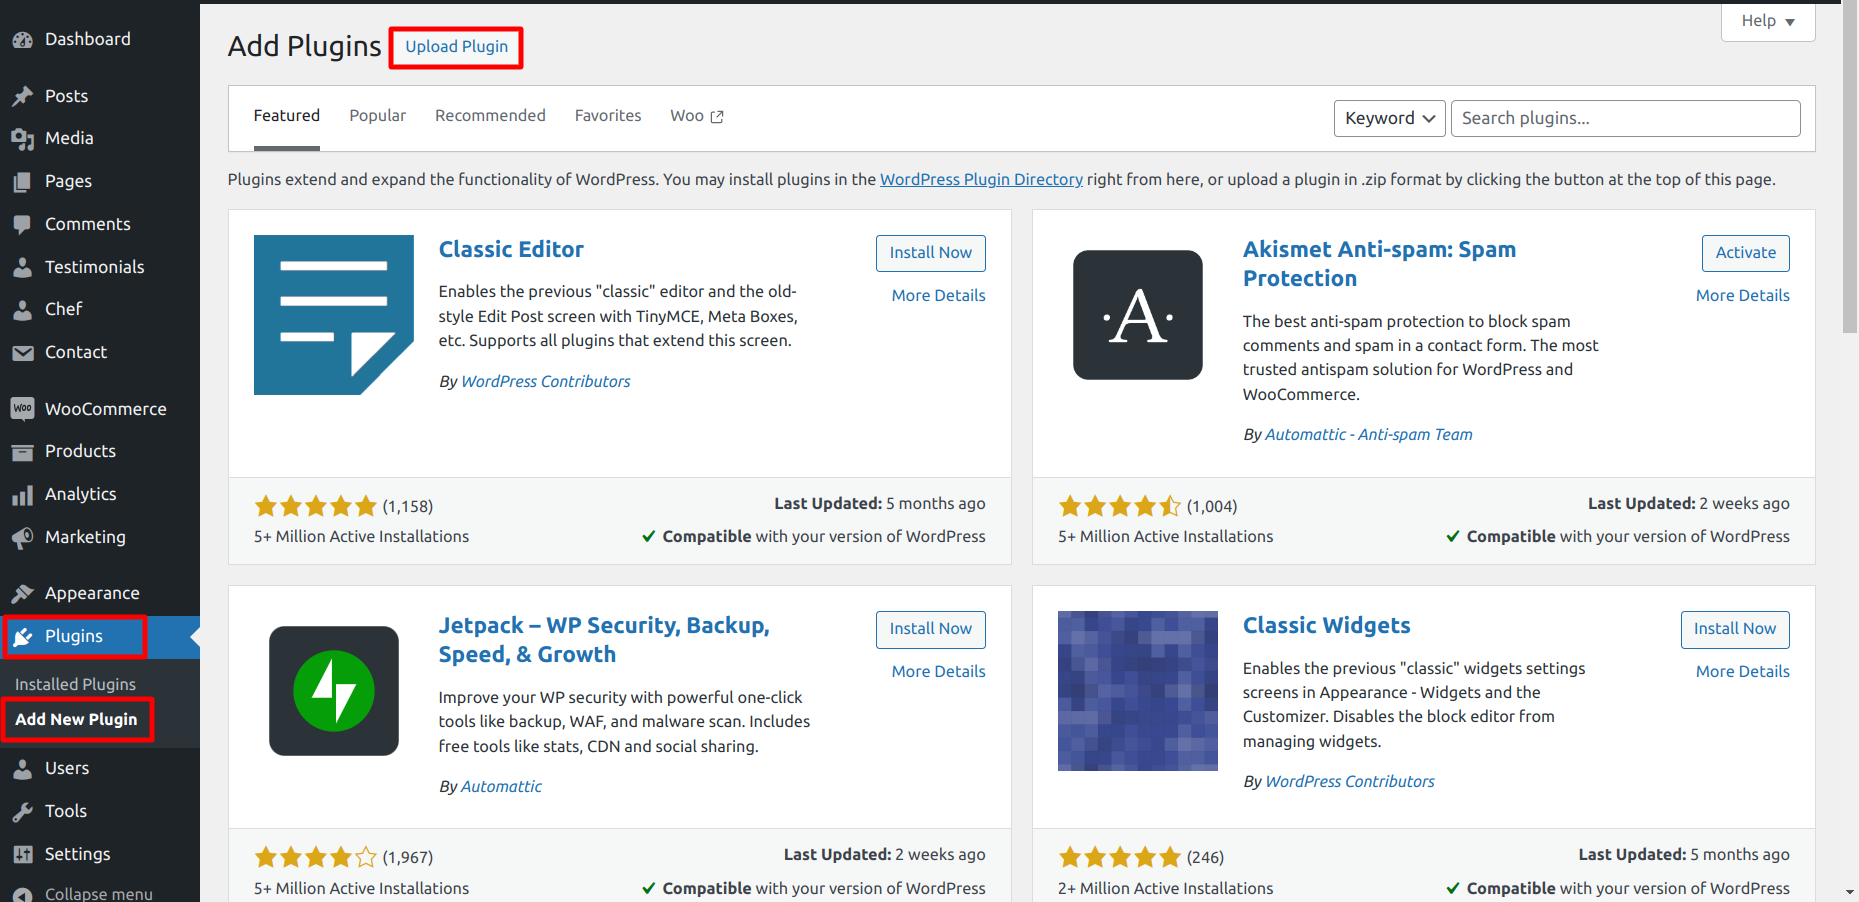1859x902 pixels.
Task: Click the Tools wrench icon
Action: [22, 812]
